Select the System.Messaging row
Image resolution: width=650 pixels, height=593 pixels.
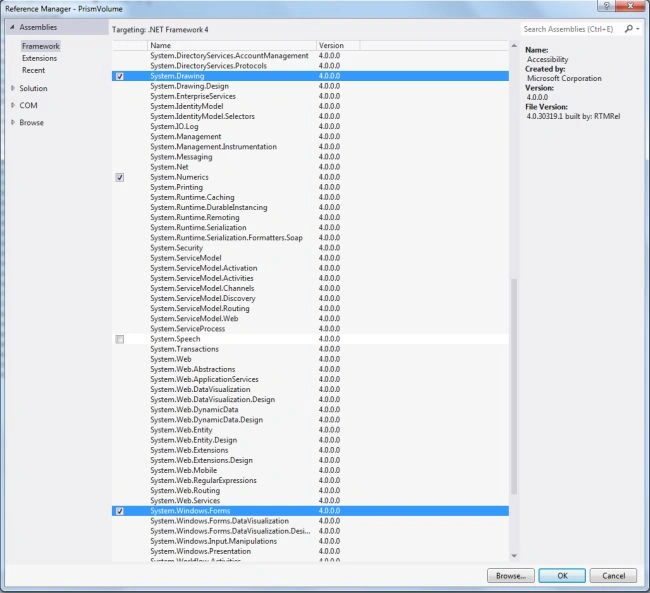[310, 157]
